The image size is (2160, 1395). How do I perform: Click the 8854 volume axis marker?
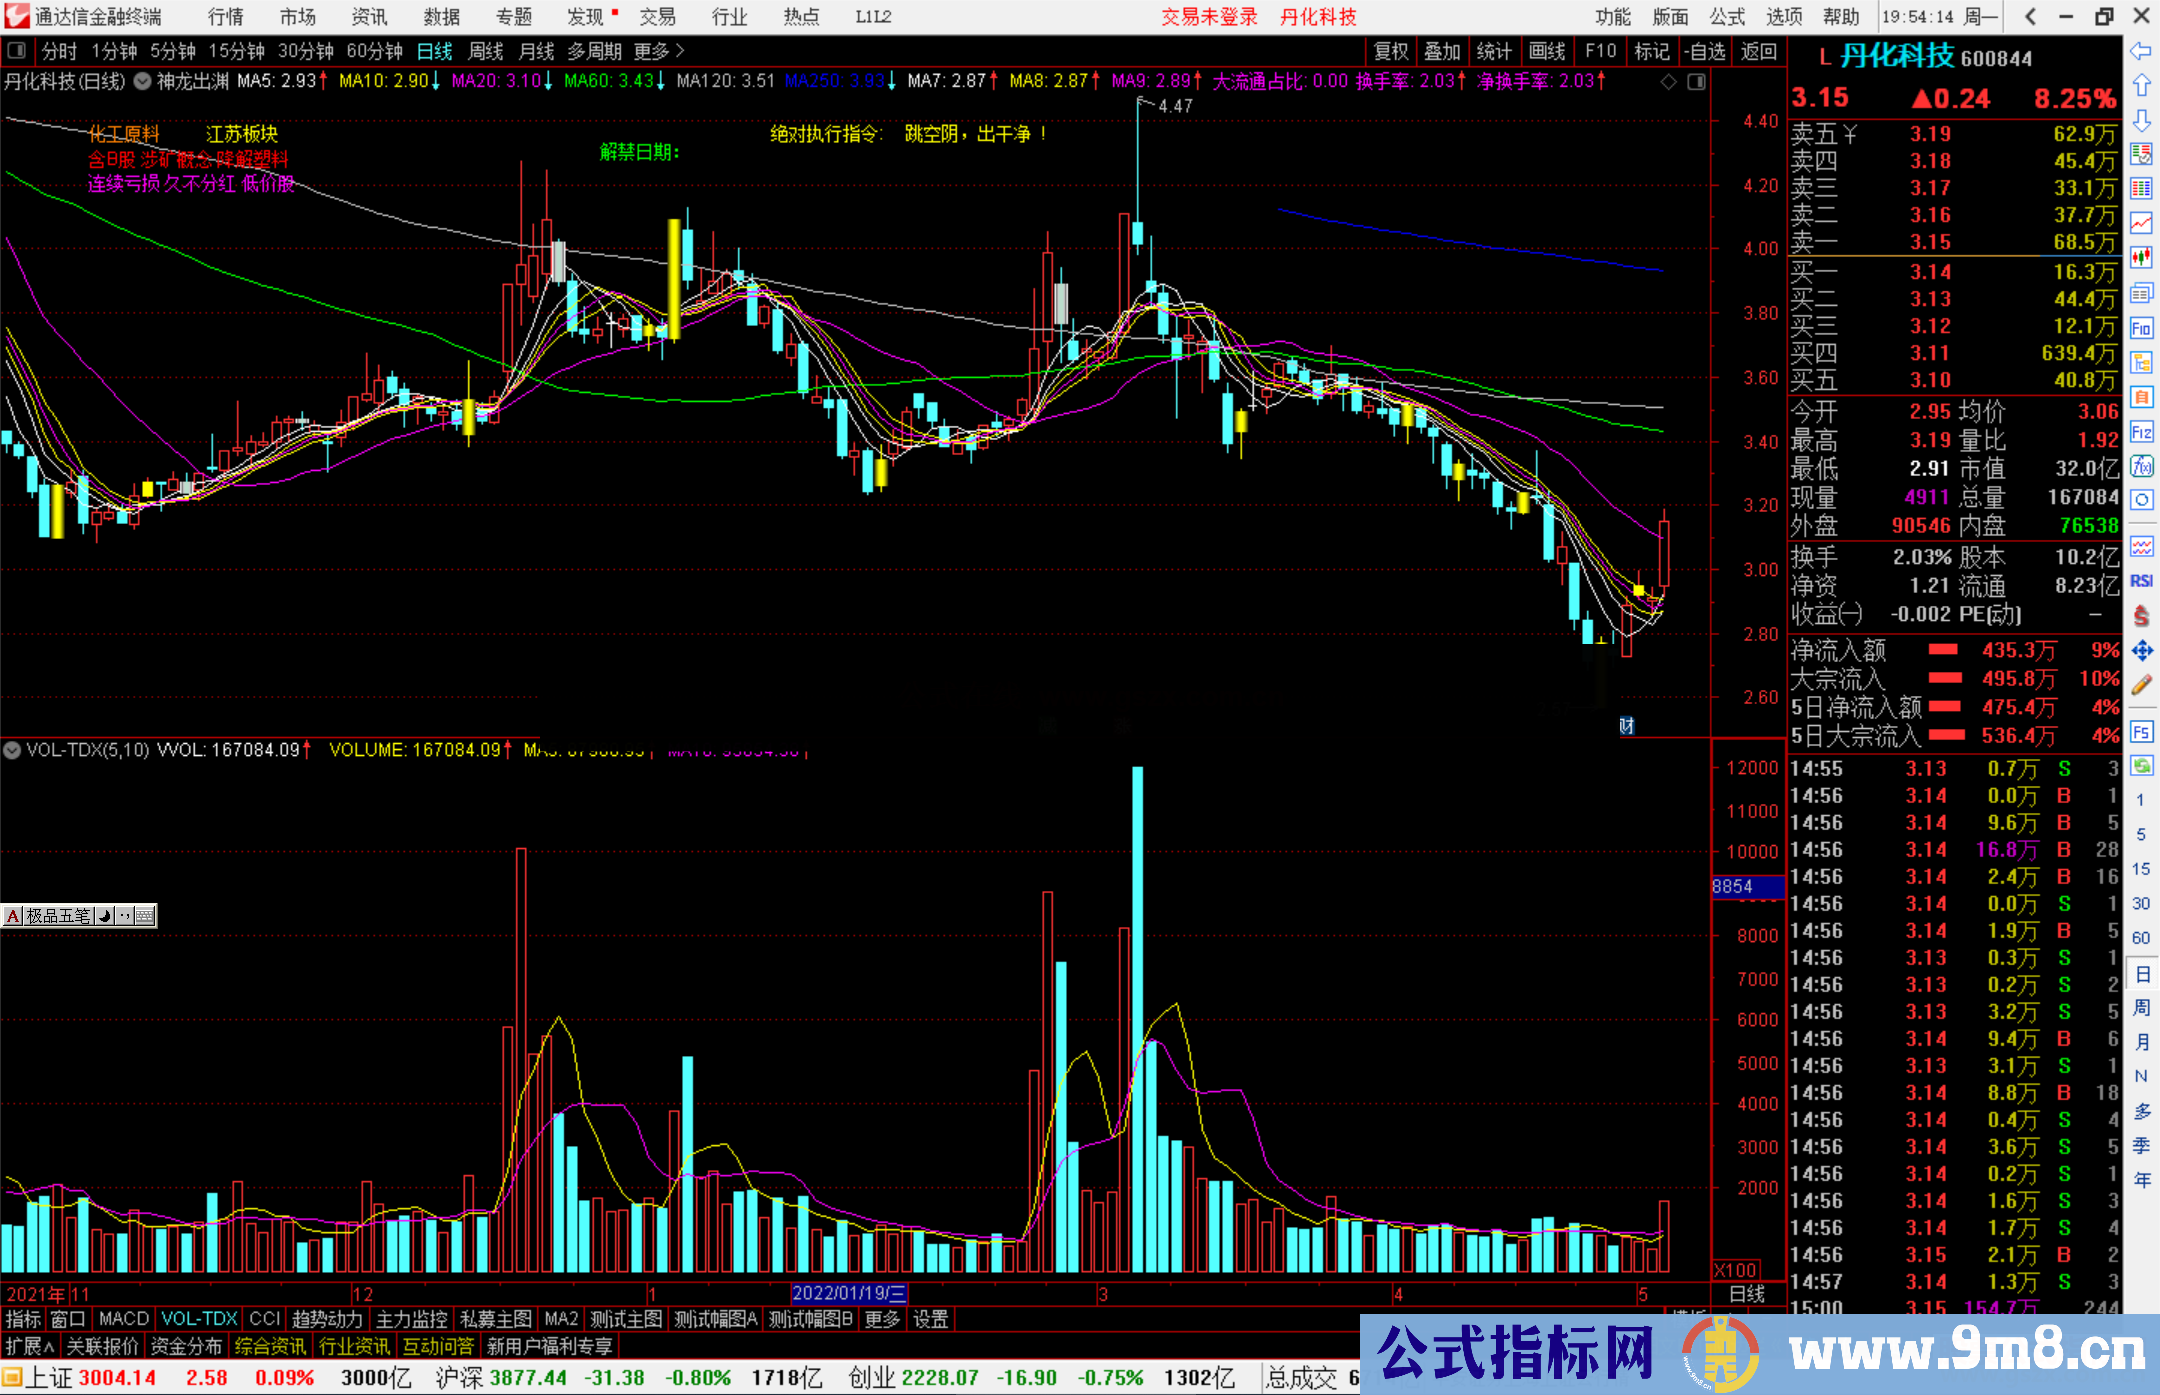[x=1746, y=887]
